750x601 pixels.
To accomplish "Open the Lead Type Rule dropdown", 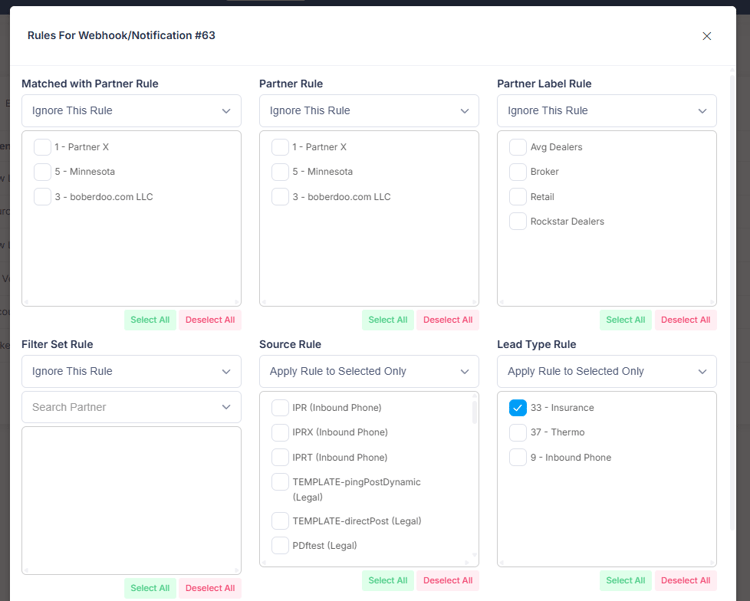I will (606, 371).
